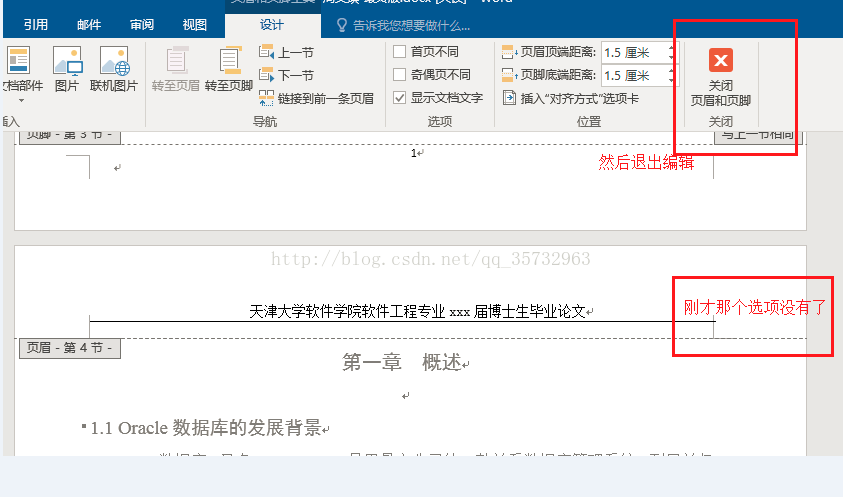
Task: Click the 选项 group label
Action: (x=440, y=122)
